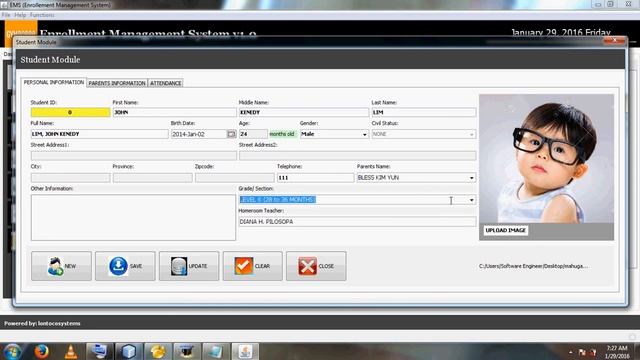
Task: Click the orange checkmark icon on CLEAR
Action: point(244,266)
